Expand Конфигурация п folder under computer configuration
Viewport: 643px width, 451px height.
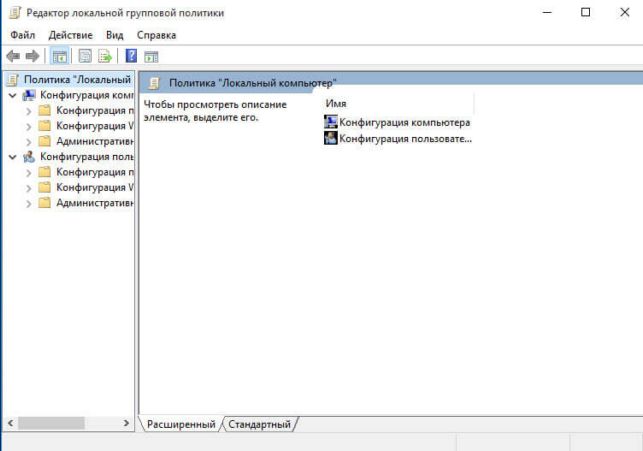[x=29, y=111]
